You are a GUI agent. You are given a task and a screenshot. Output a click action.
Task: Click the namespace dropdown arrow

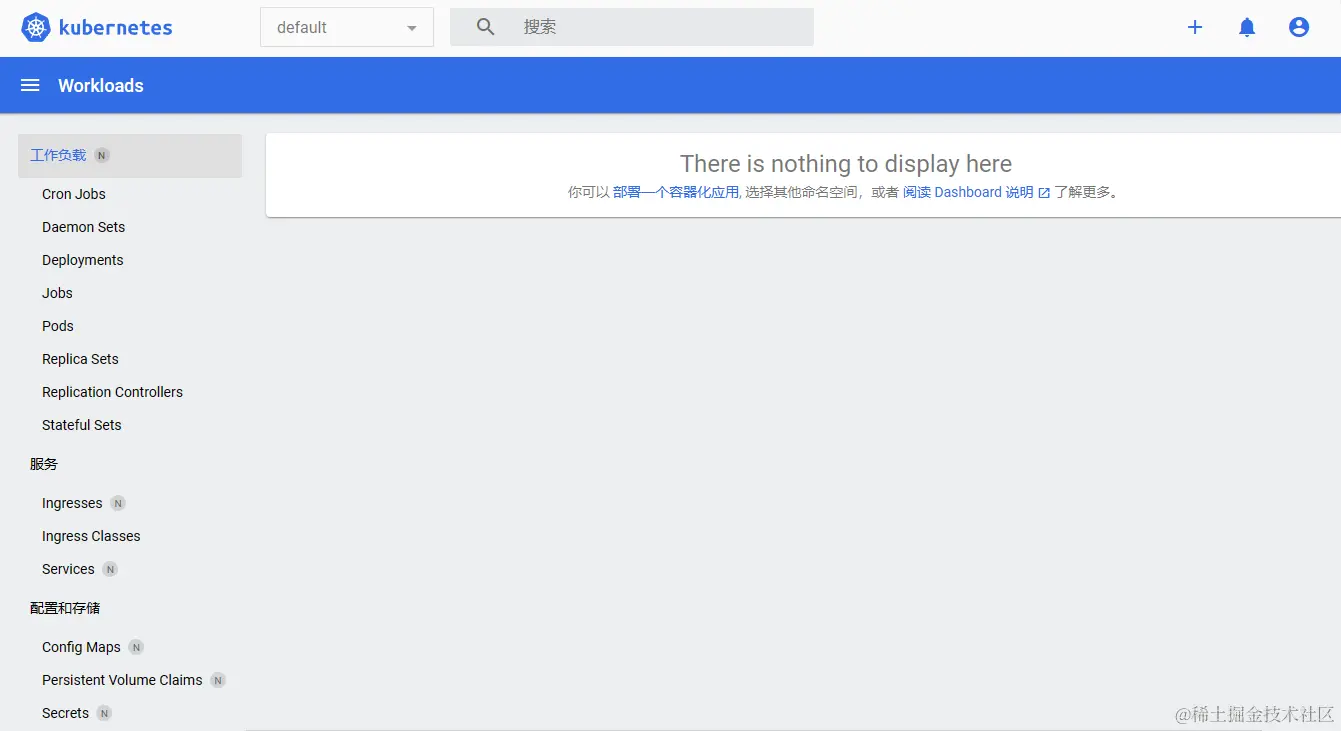click(412, 28)
